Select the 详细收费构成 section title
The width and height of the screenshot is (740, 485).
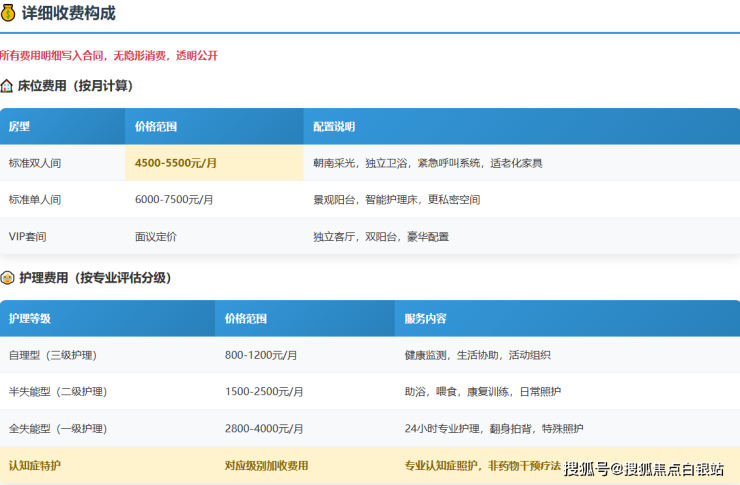pos(68,13)
